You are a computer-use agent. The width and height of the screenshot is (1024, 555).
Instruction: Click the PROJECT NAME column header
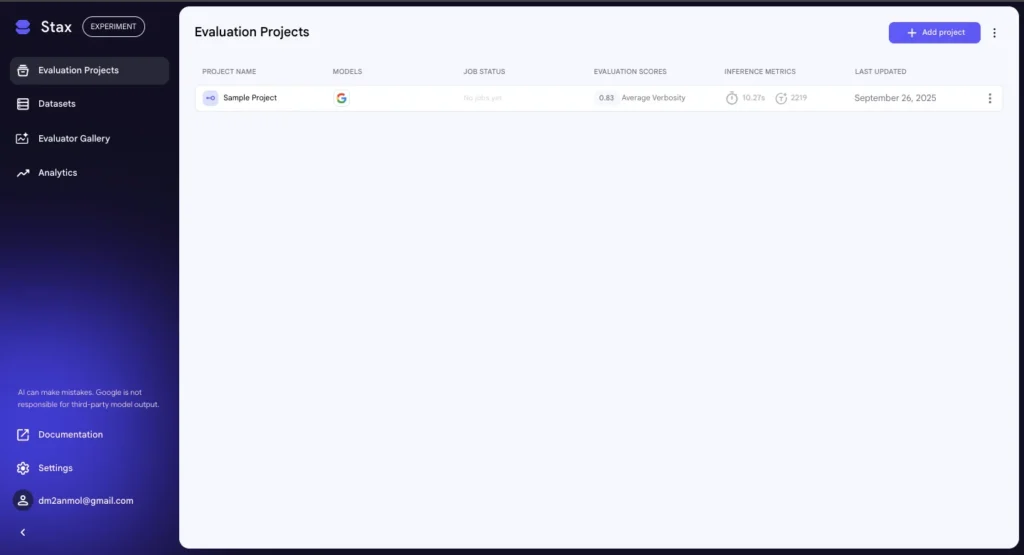[229, 72]
